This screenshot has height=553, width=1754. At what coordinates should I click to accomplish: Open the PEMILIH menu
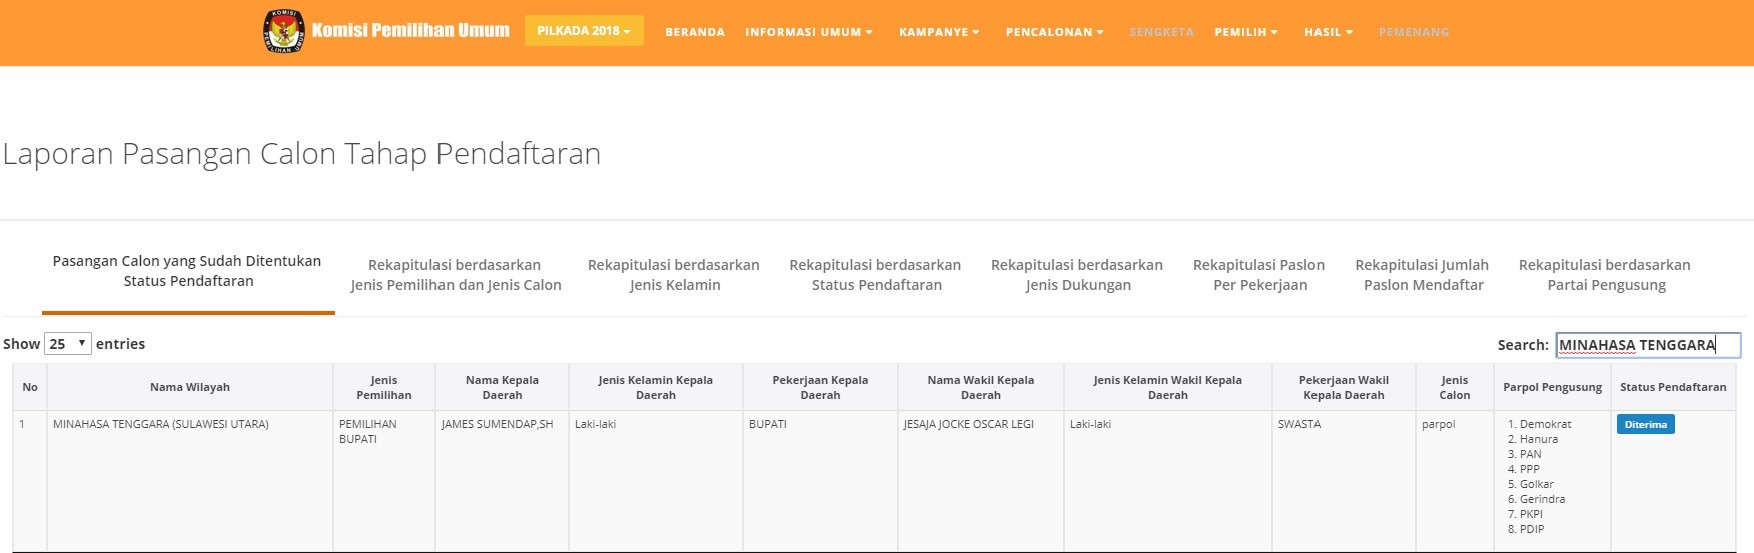1246,32
